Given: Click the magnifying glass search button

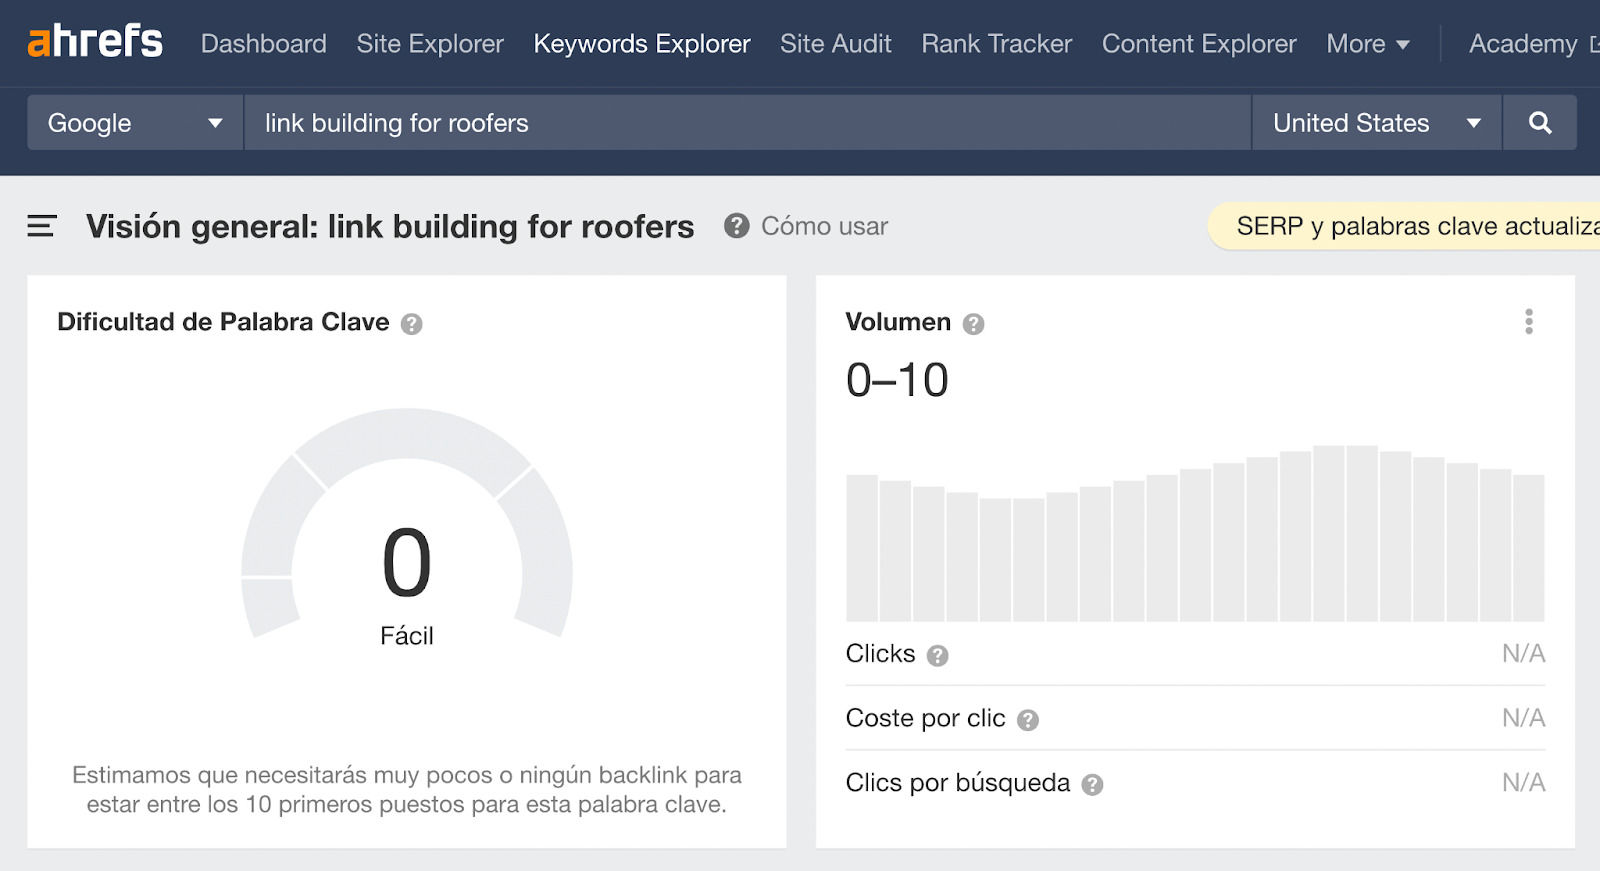Looking at the screenshot, I should pyautogui.click(x=1540, y=123).
